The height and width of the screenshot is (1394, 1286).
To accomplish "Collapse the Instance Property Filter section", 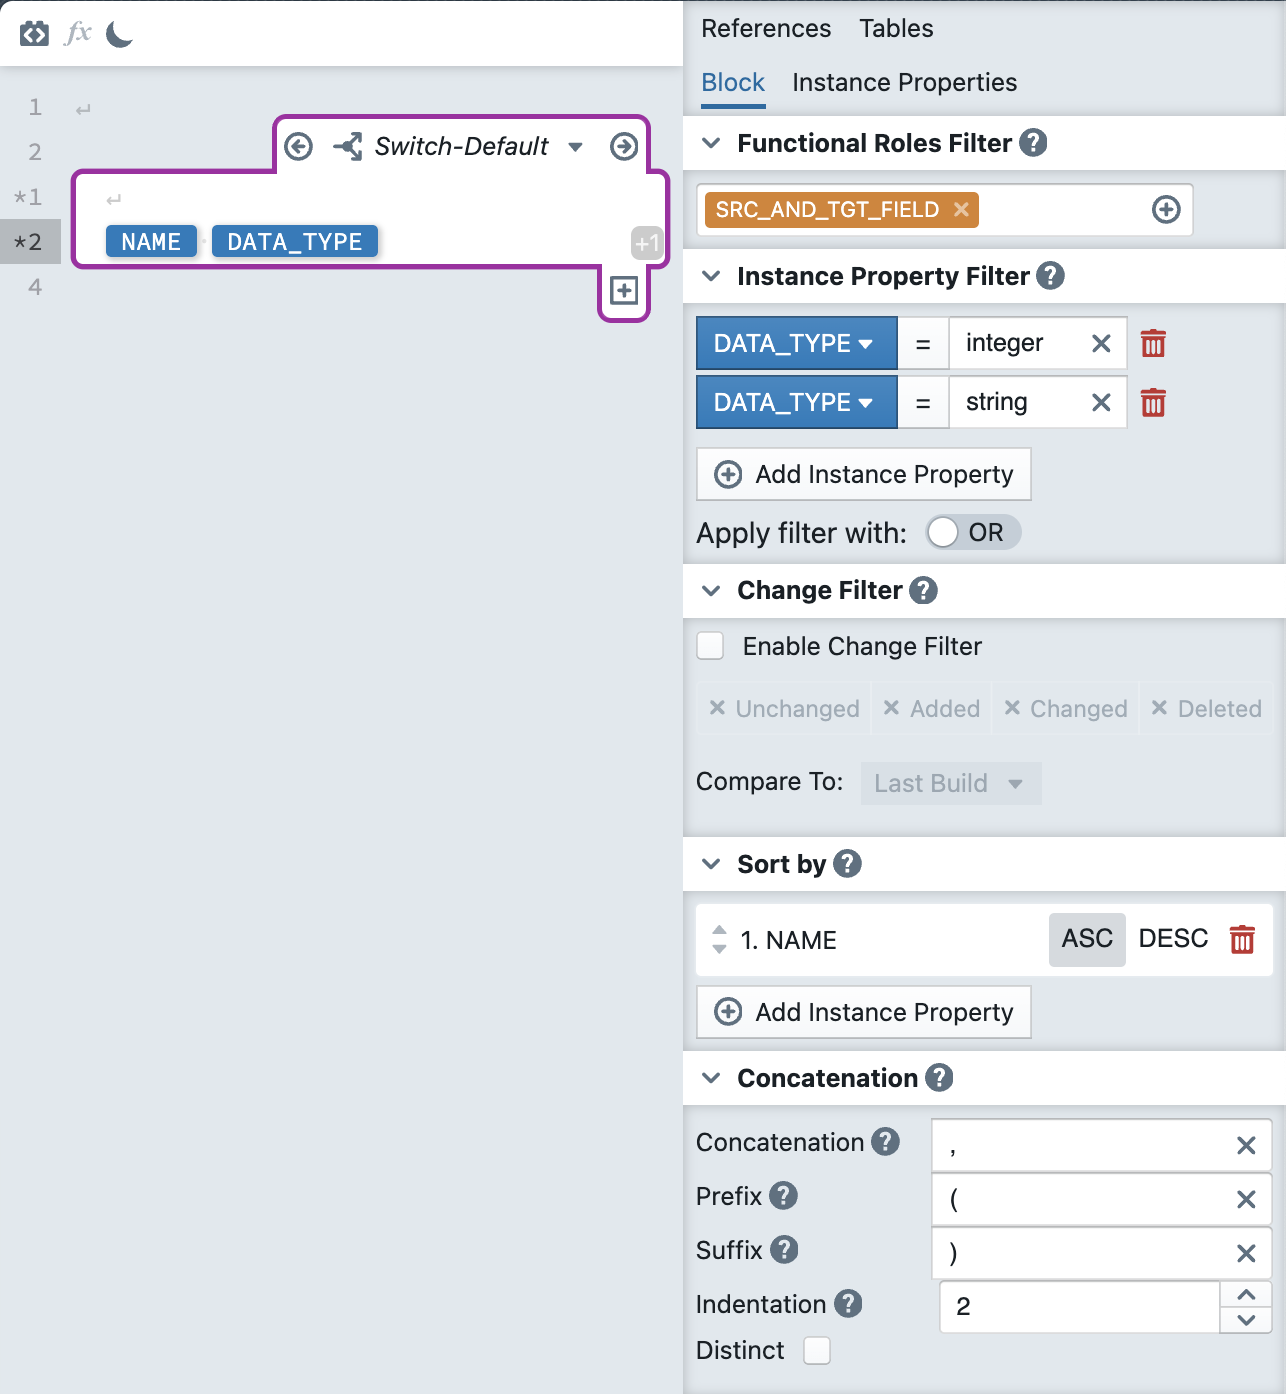I will [x=711, y=276].
